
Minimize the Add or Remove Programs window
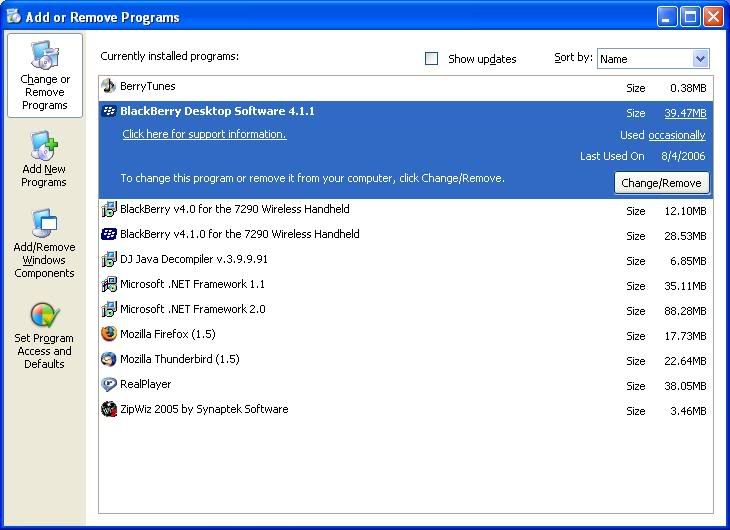667,17
